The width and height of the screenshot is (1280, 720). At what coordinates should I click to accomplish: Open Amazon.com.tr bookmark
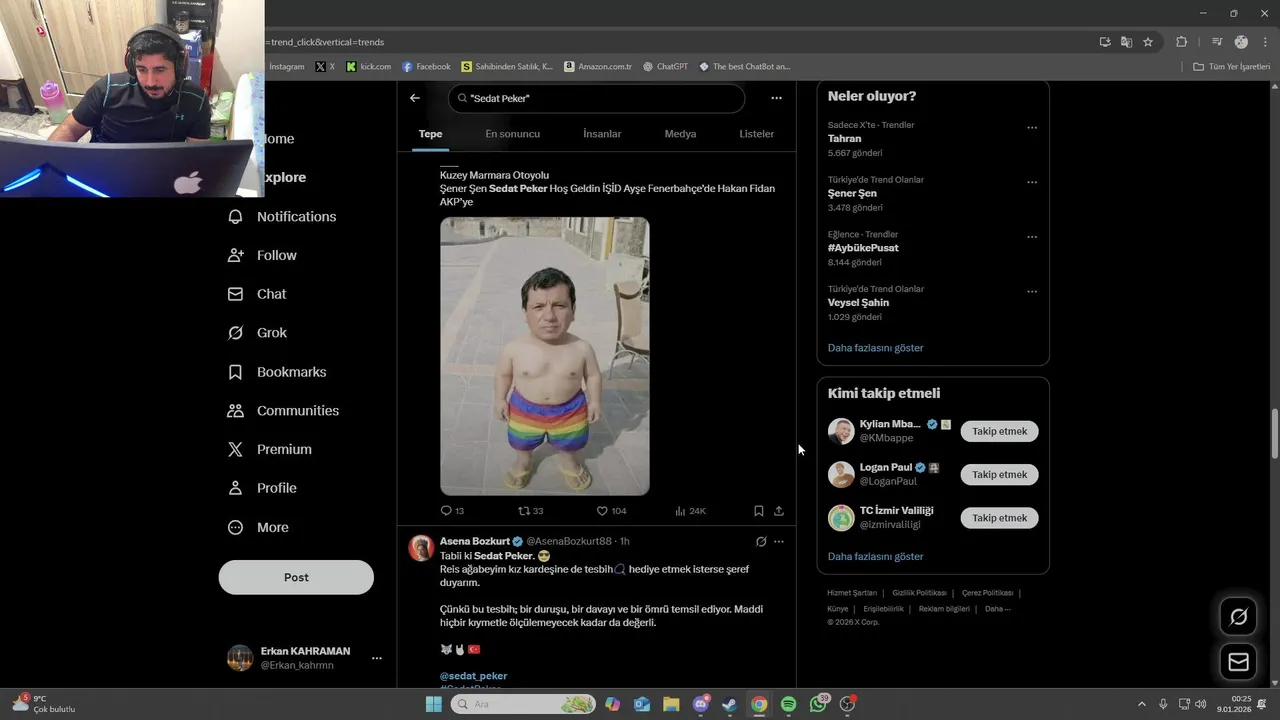point(597,67)
